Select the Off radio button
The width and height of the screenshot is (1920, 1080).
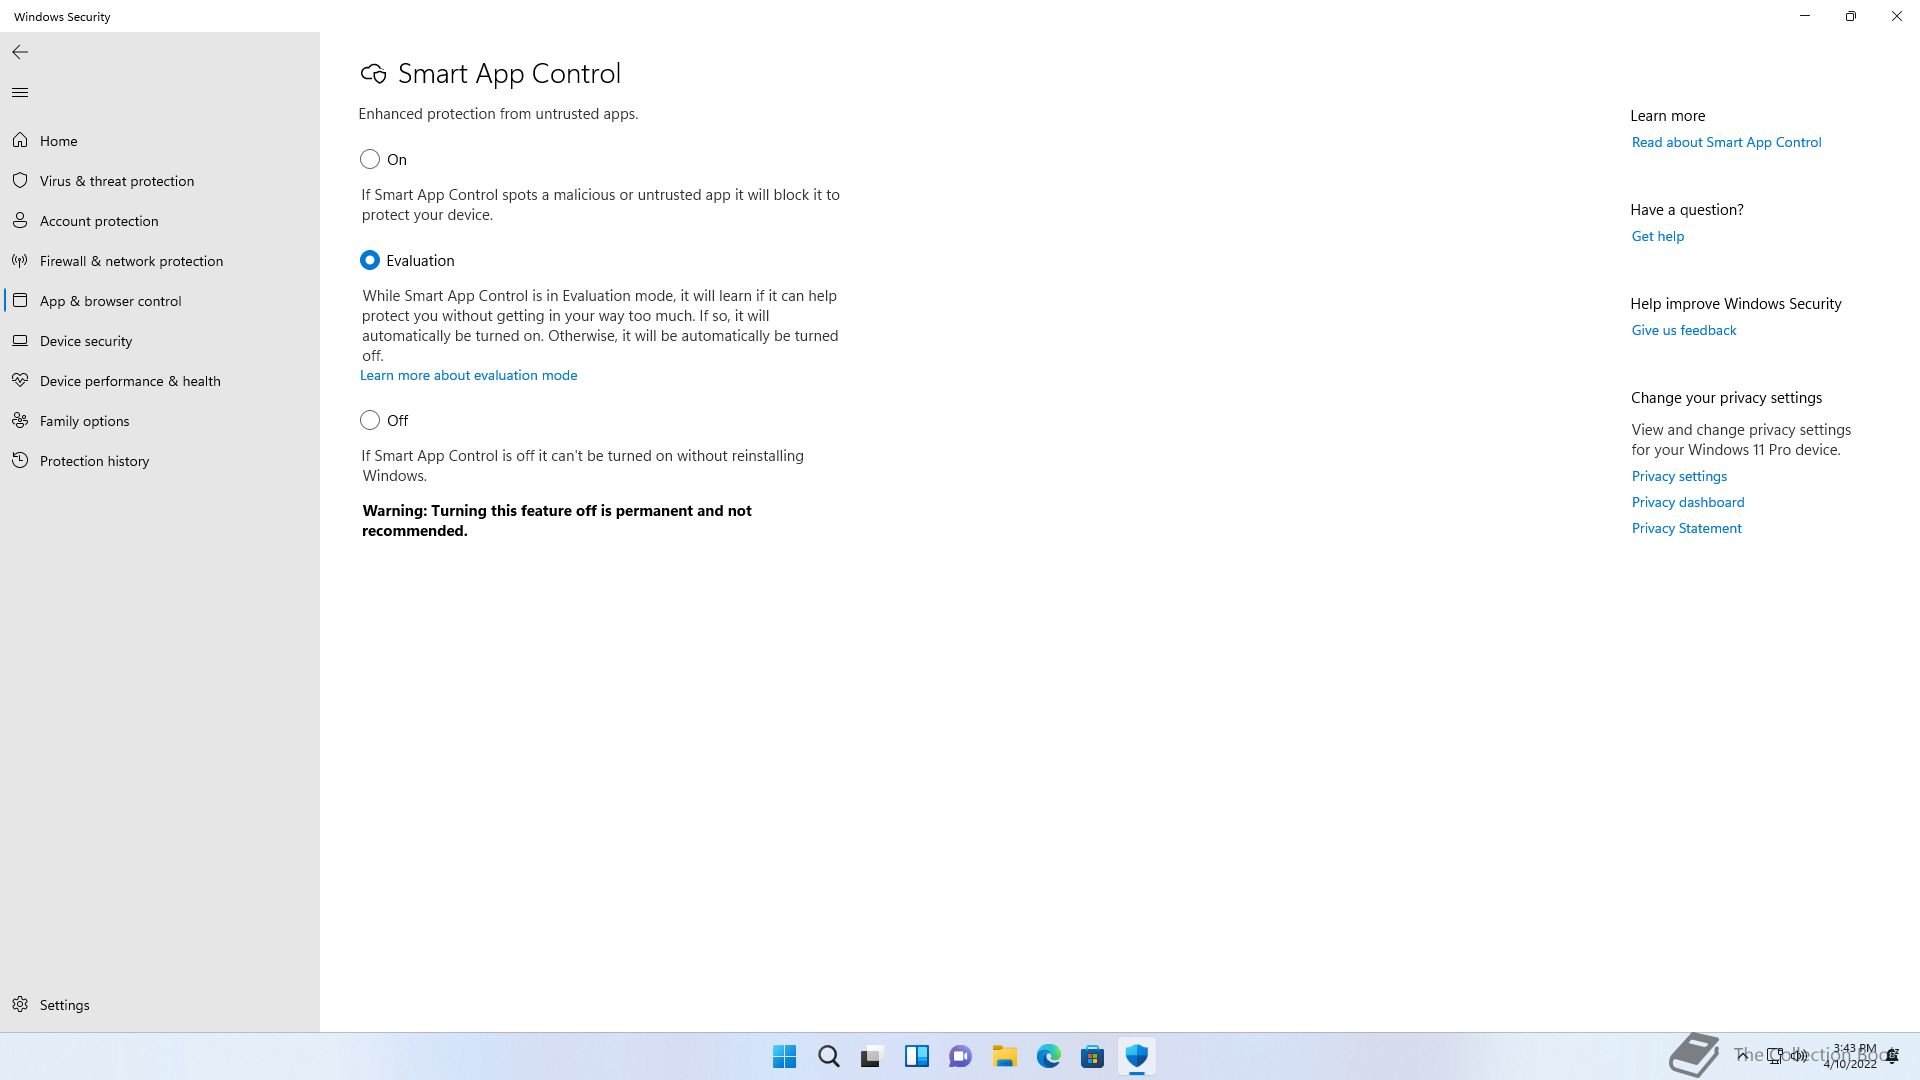[x=370, y=421]
